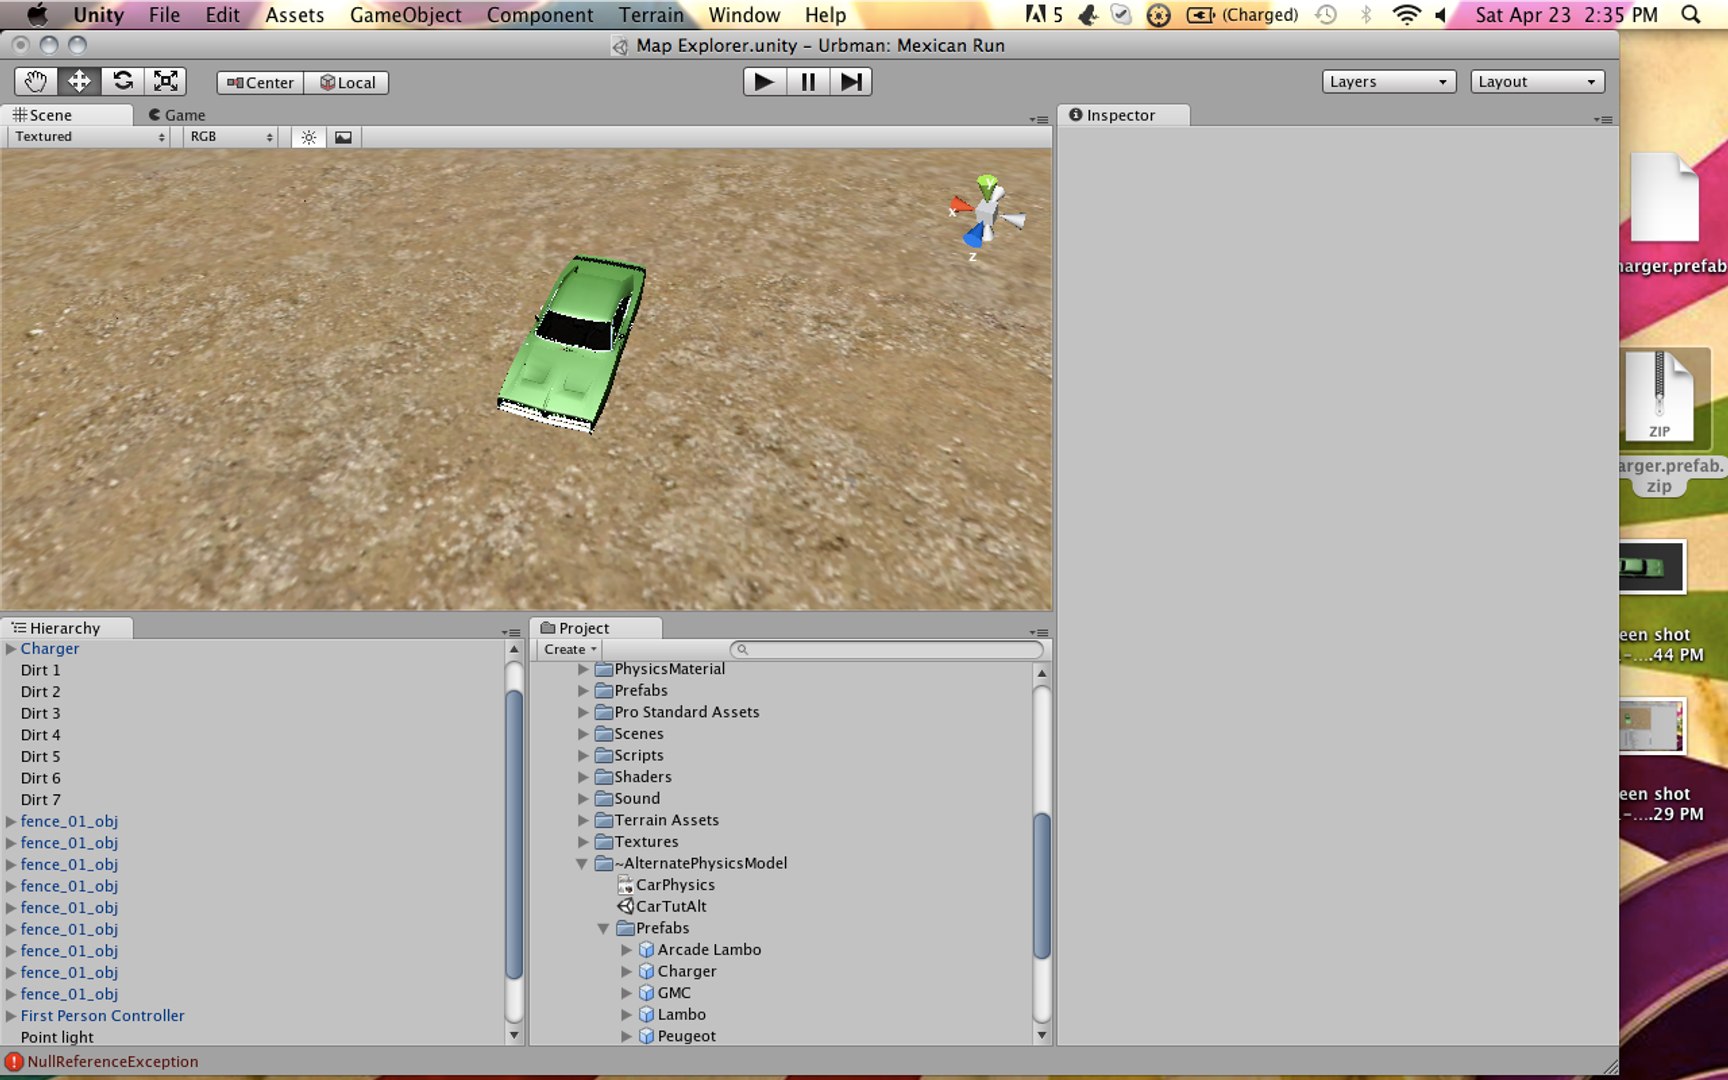This screenshot has width=1728, height=1080.
Task: Click the Textures folder icon
Action: 604,841
